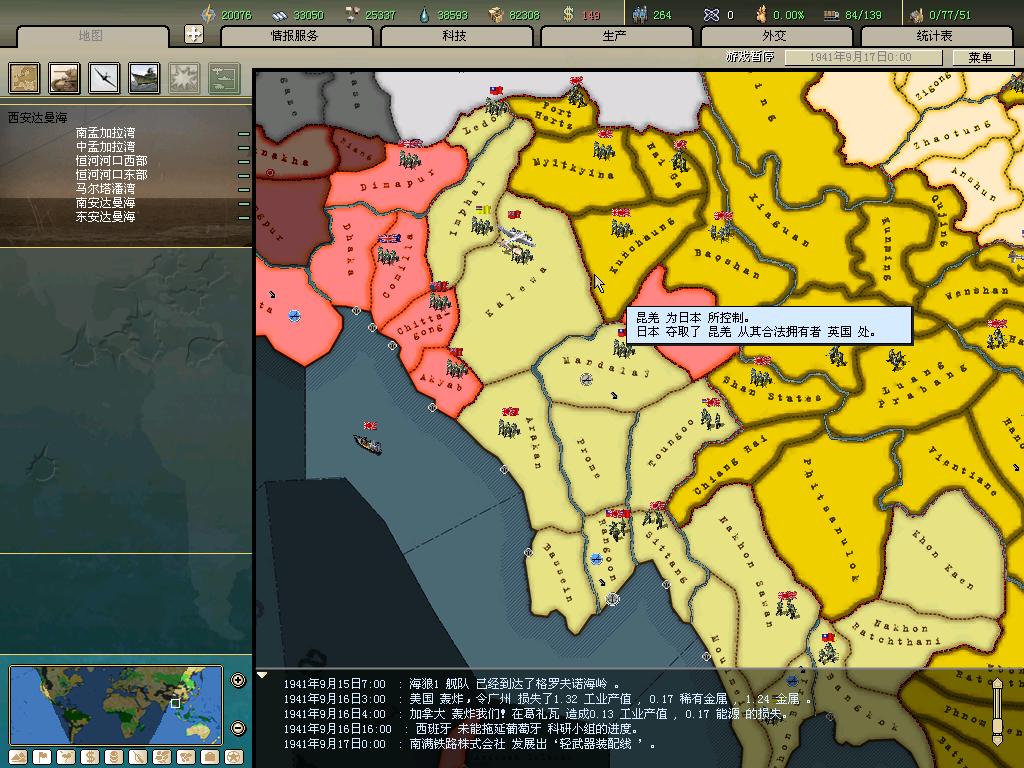The image size is (1024, 768).
Task: Switch to area map mode
Action: click(186, 757)
